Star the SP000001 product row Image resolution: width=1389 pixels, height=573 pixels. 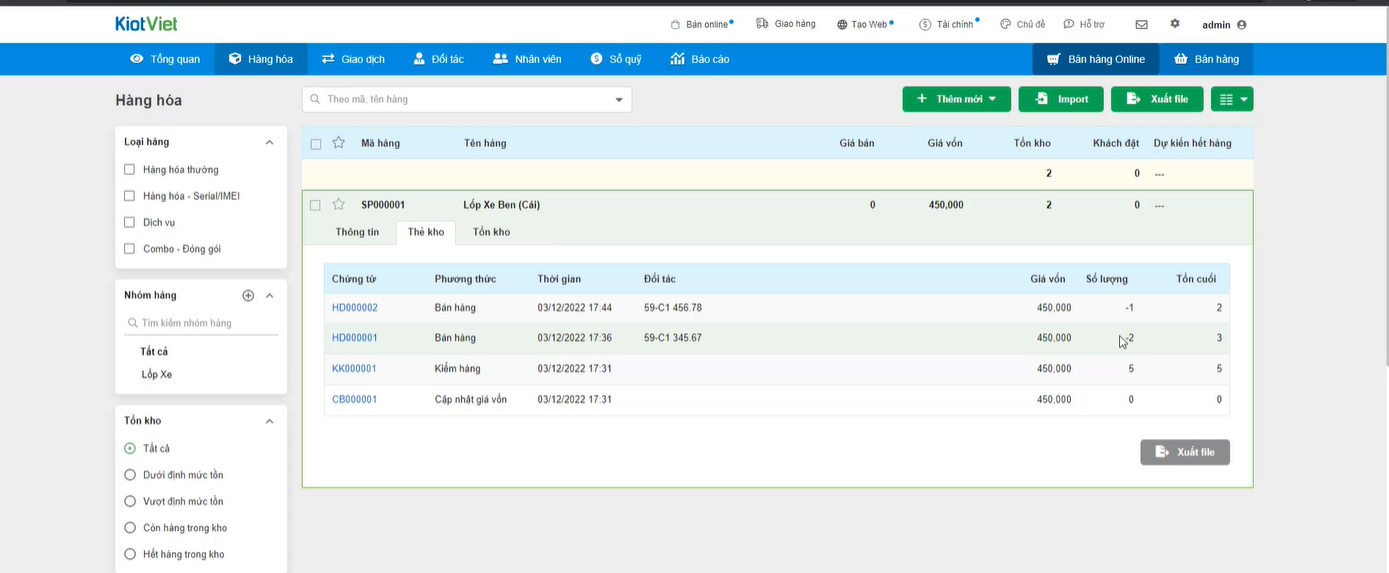click(x=339, y=204)
